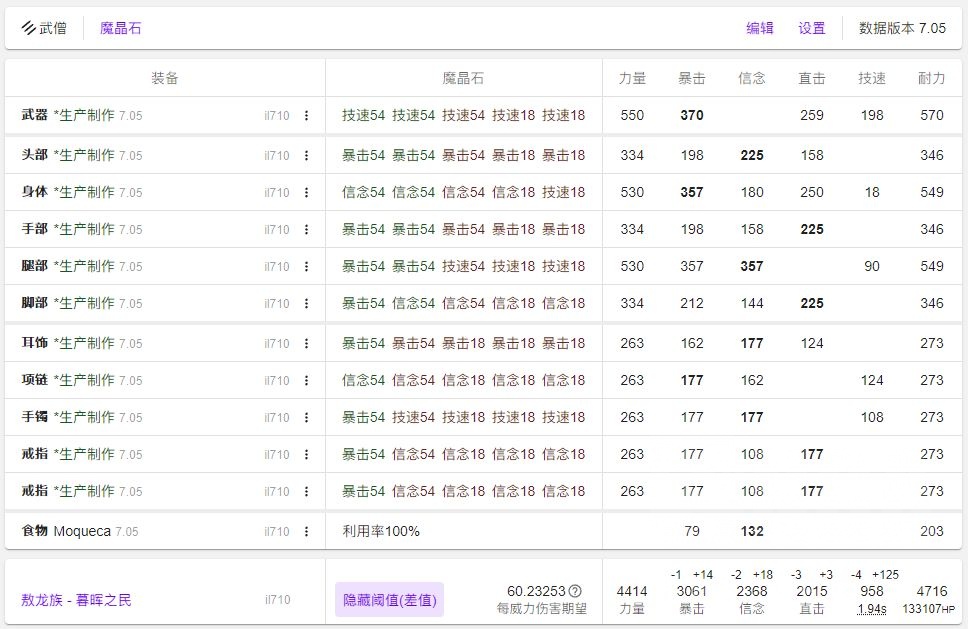Click the 数据版本 7.05 label
The width and height of the screenshot is (968, 629).
tap(902, 28)
